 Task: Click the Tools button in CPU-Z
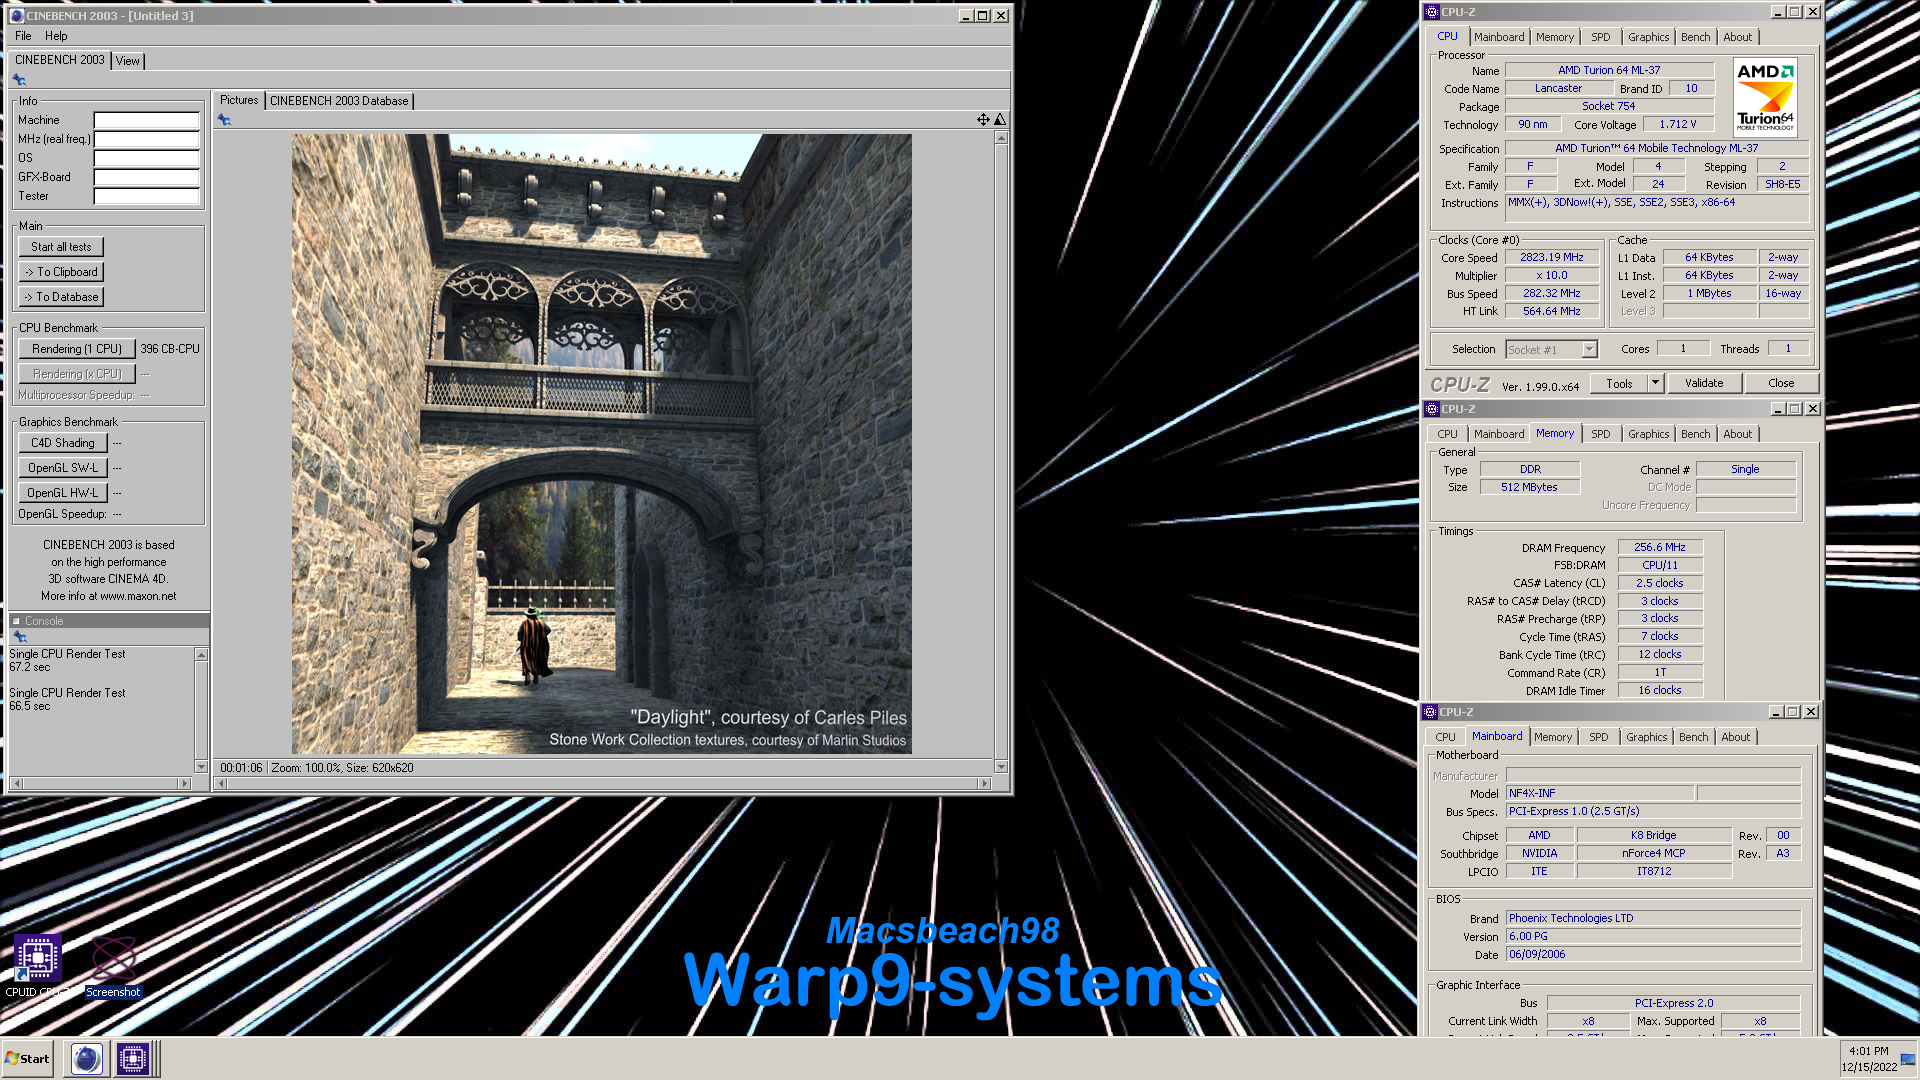point(1619,383)
